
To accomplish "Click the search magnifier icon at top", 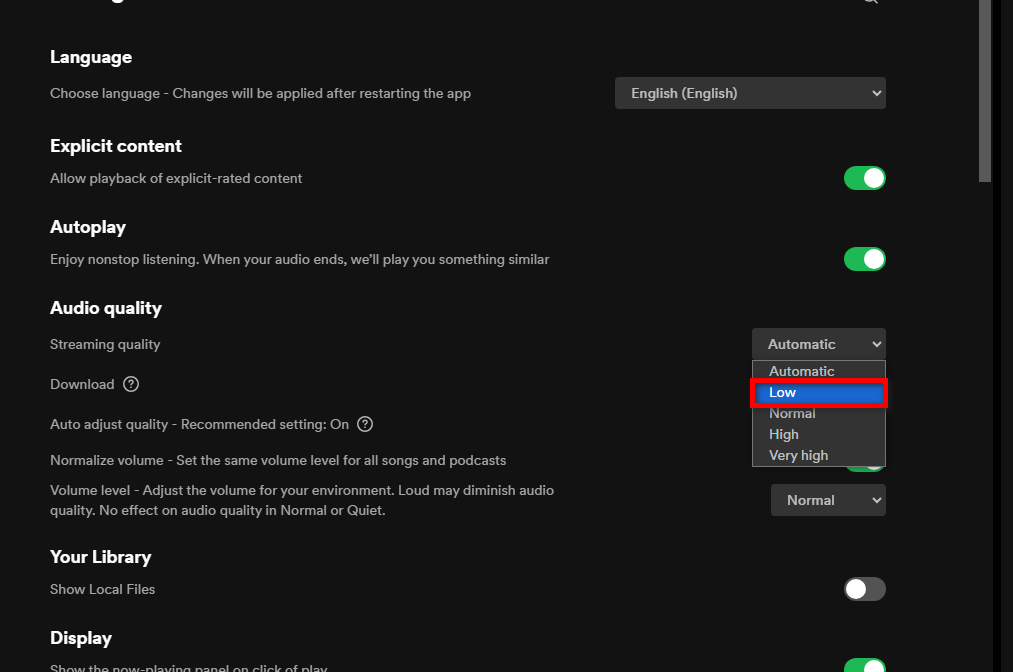I will coord(870,2).
